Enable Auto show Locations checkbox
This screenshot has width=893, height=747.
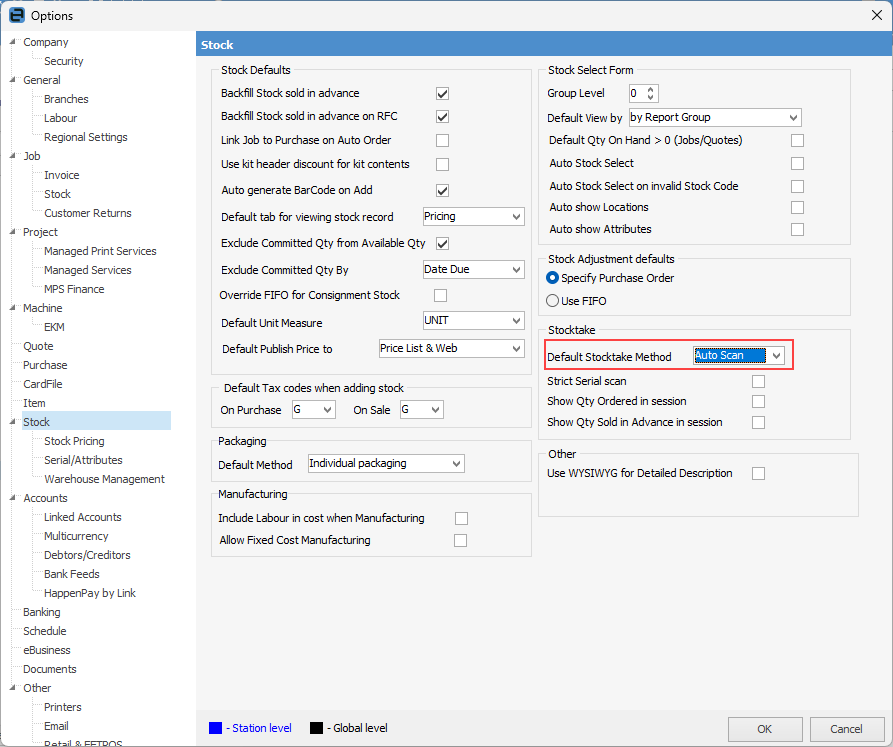click(x=797, y=207)
